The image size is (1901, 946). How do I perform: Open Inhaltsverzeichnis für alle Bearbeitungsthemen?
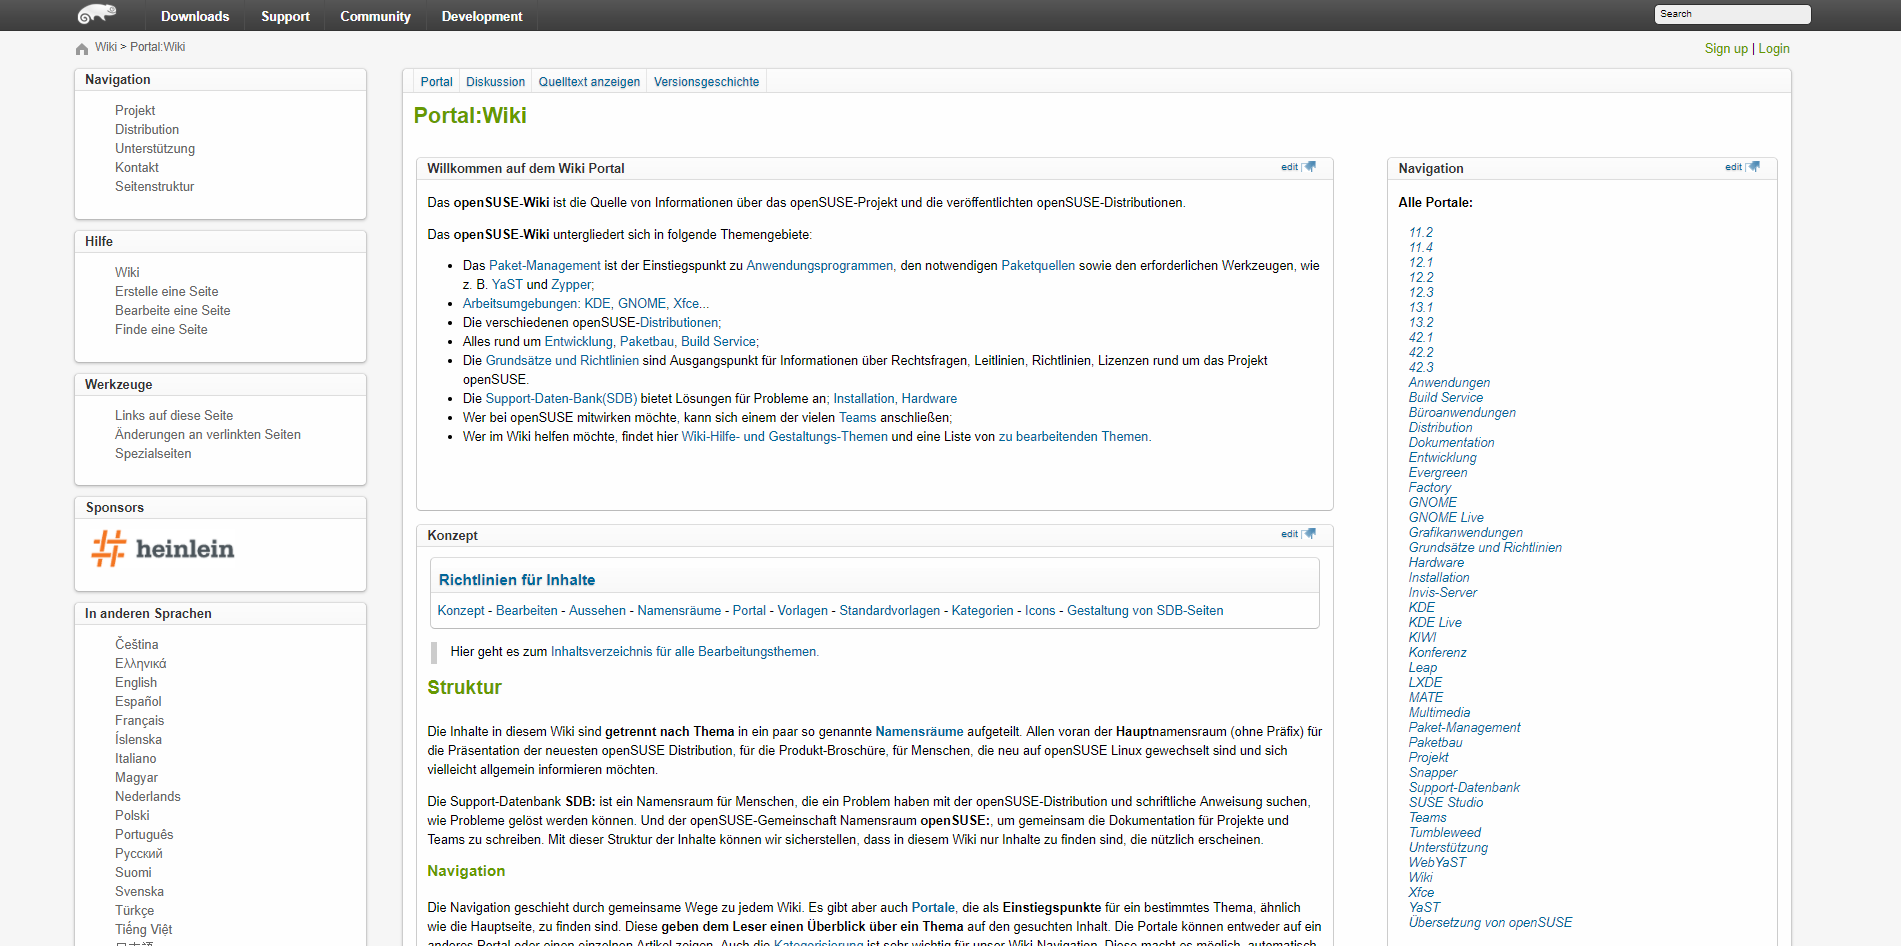pos(683,652)
